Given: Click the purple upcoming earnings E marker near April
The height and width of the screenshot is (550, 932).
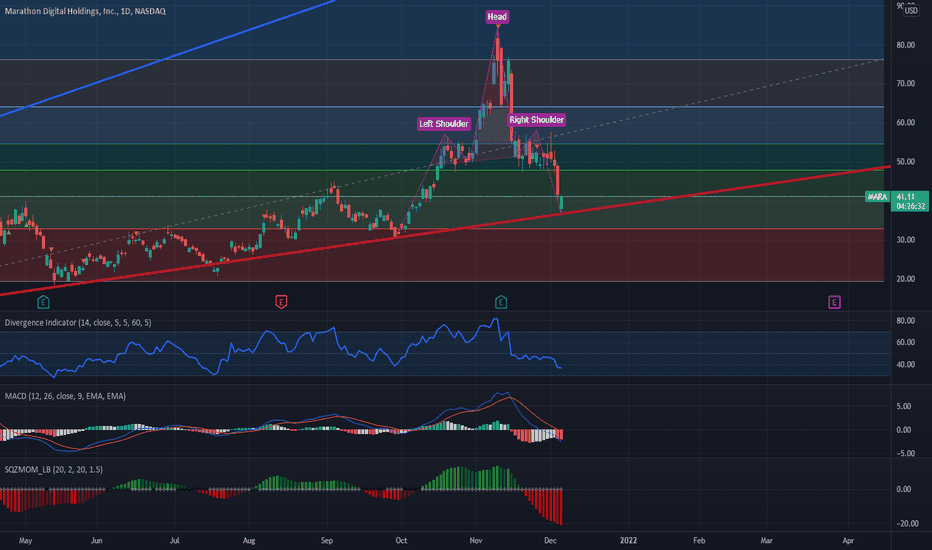Looking at the screenshot, I should [835, 303].
